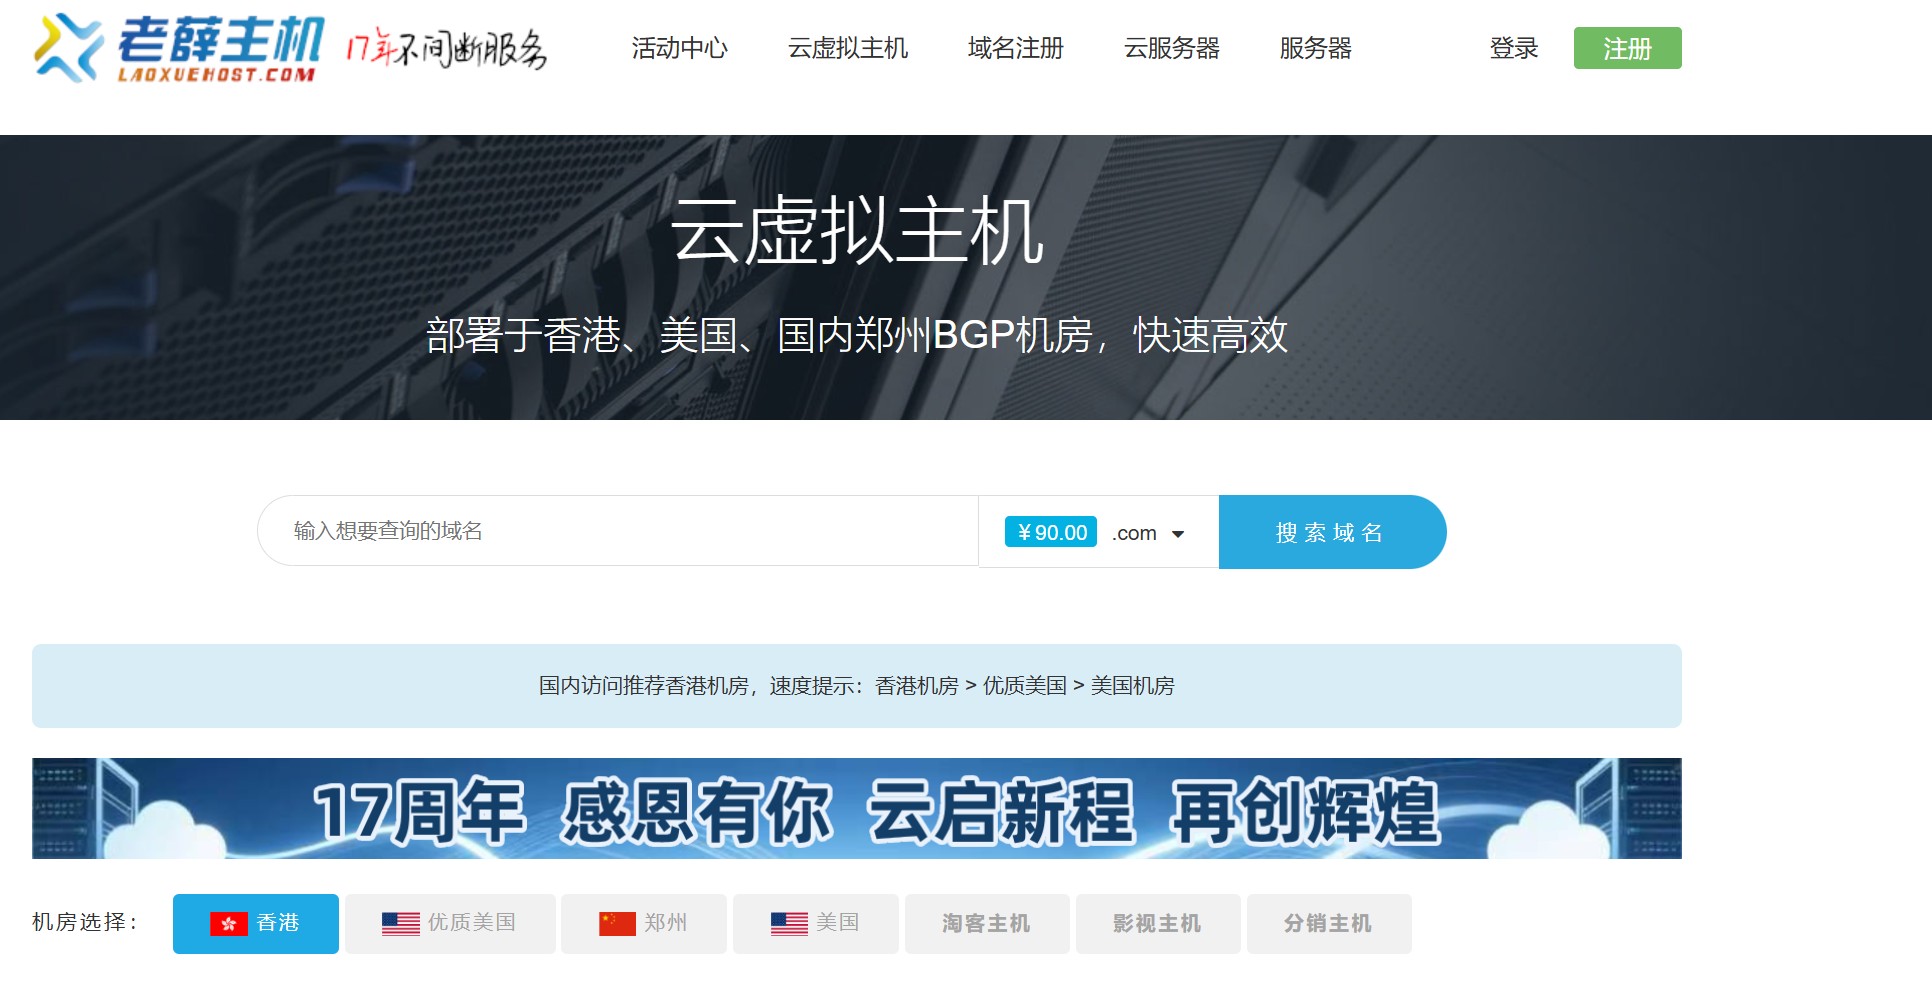The height and width of the screenshot is (1002, 1932).
Task: Open the 17周年 anniversary banner
Action: point(856,808)
